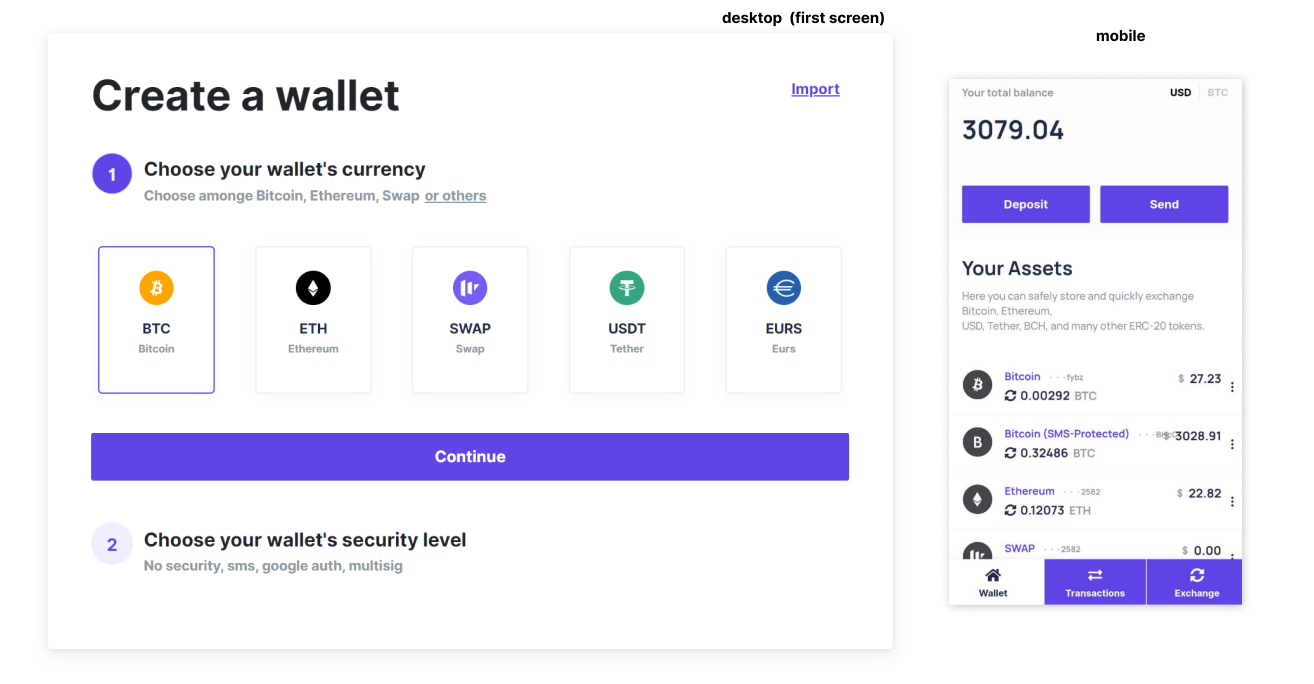
Task: Switch to the Exchange tab
Action: coord(1196,582)
